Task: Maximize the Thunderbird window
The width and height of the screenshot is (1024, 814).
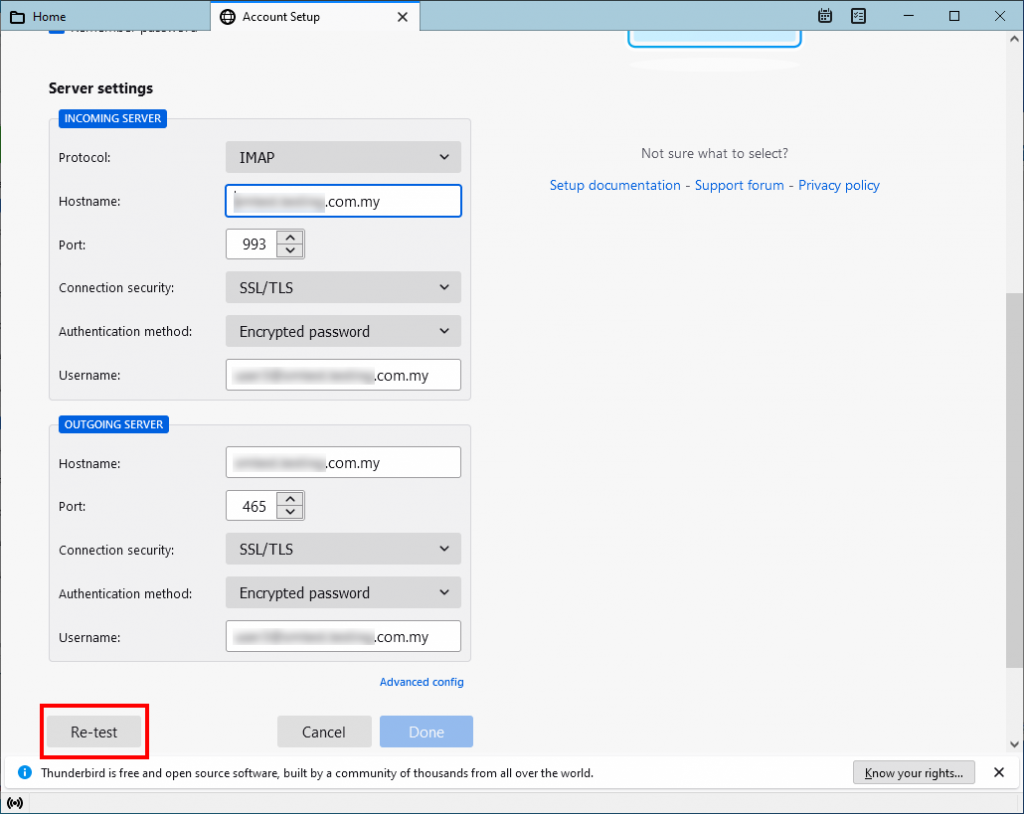Action: (954, 16)
